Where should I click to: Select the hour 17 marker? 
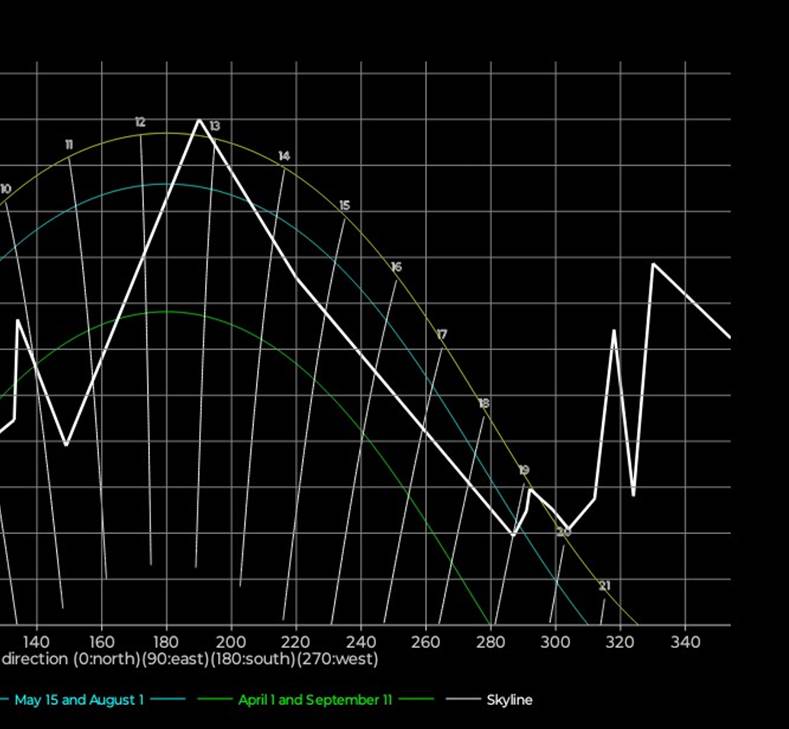coord(442,334)
